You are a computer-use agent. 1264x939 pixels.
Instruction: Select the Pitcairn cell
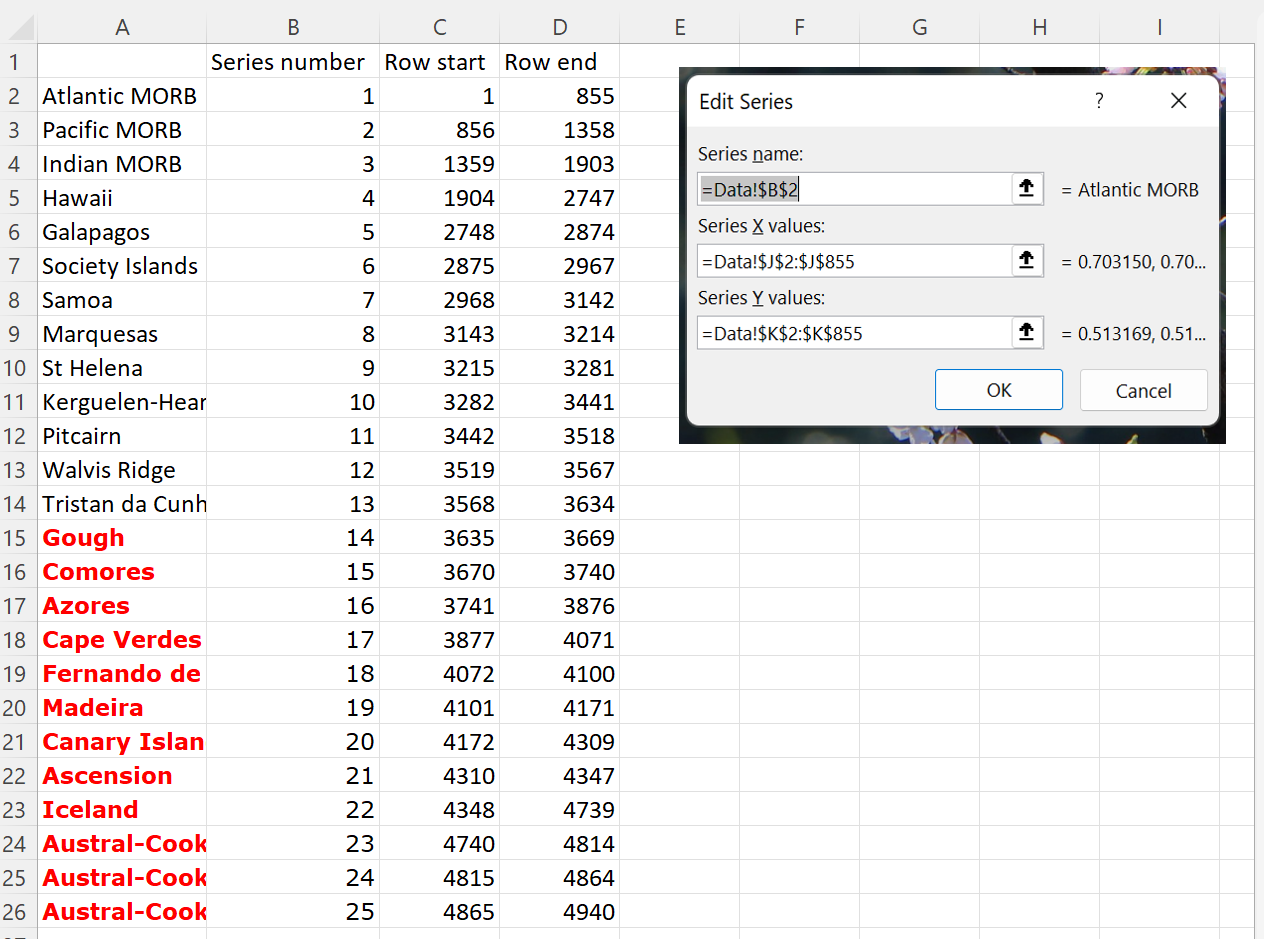pyautogui.click(x=122, y=436)
